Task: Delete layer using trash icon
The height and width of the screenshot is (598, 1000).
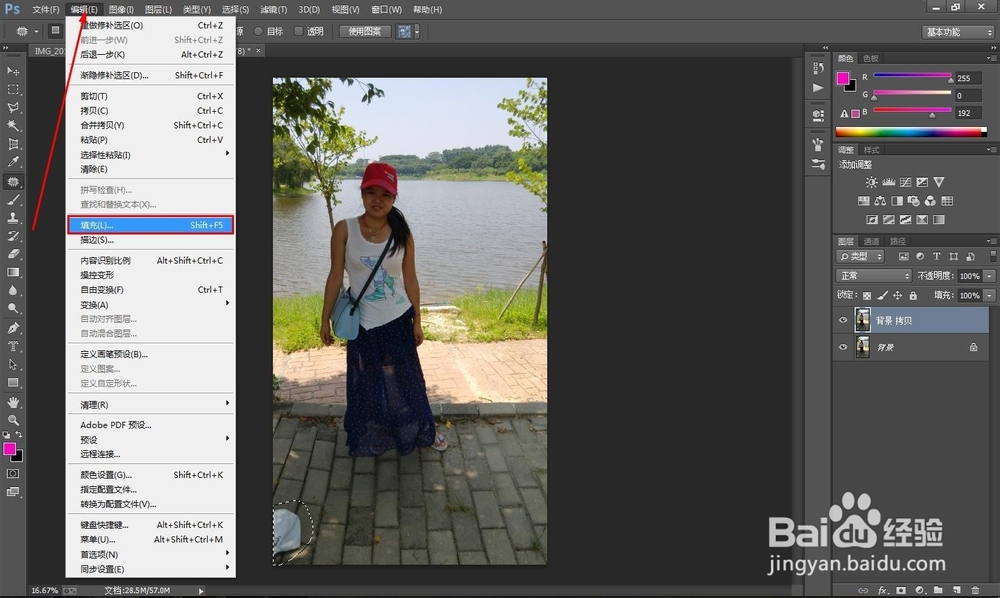Action: pyautogui.click(x=975, y=590)
